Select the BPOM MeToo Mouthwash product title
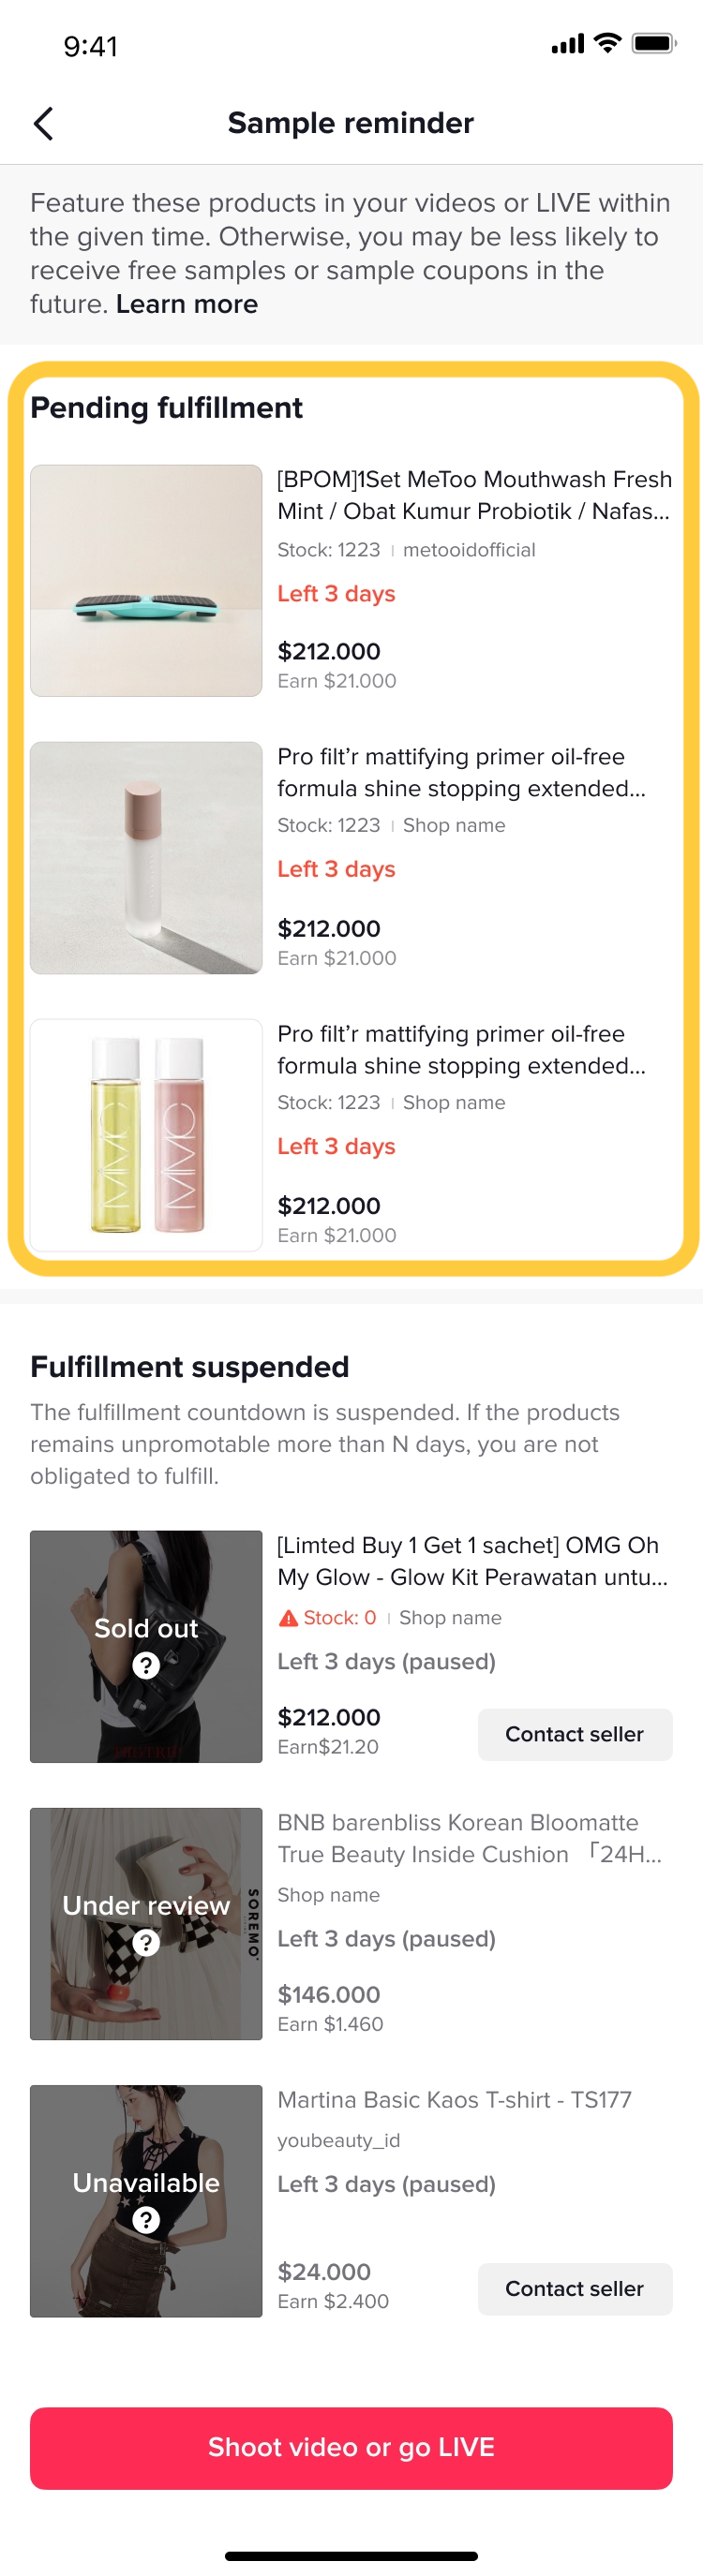 pyautogui.click(x=474, y=495)
